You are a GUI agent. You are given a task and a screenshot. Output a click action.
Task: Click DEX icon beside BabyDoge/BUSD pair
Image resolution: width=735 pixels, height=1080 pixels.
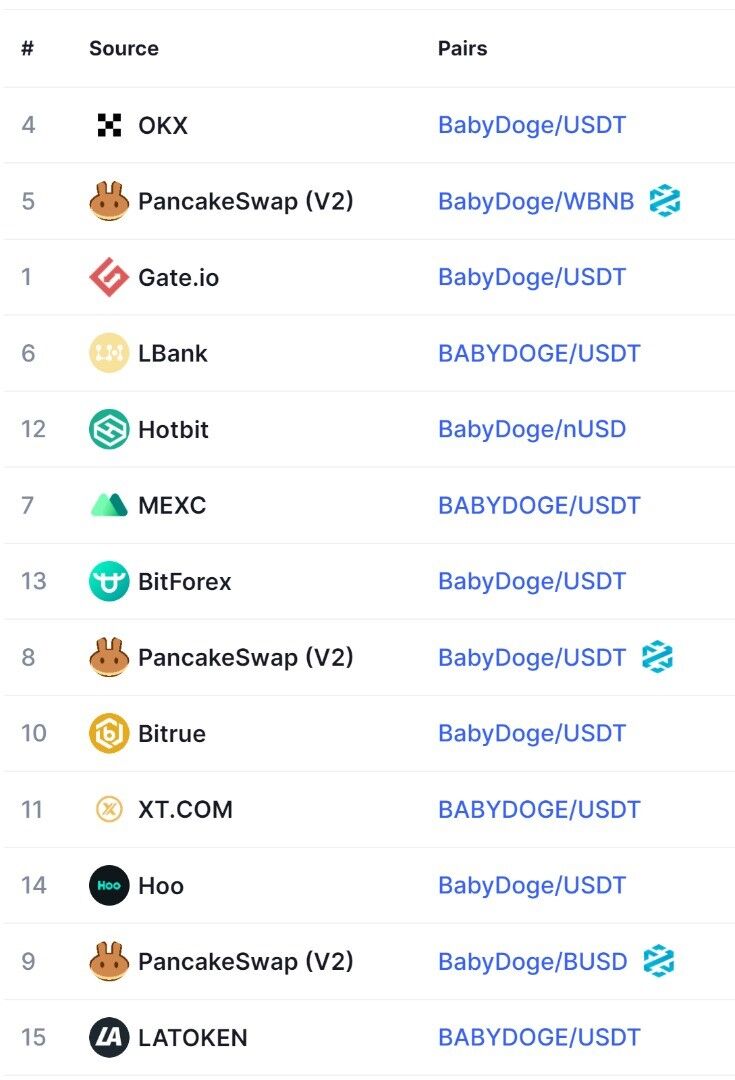(x=658, y=961)
